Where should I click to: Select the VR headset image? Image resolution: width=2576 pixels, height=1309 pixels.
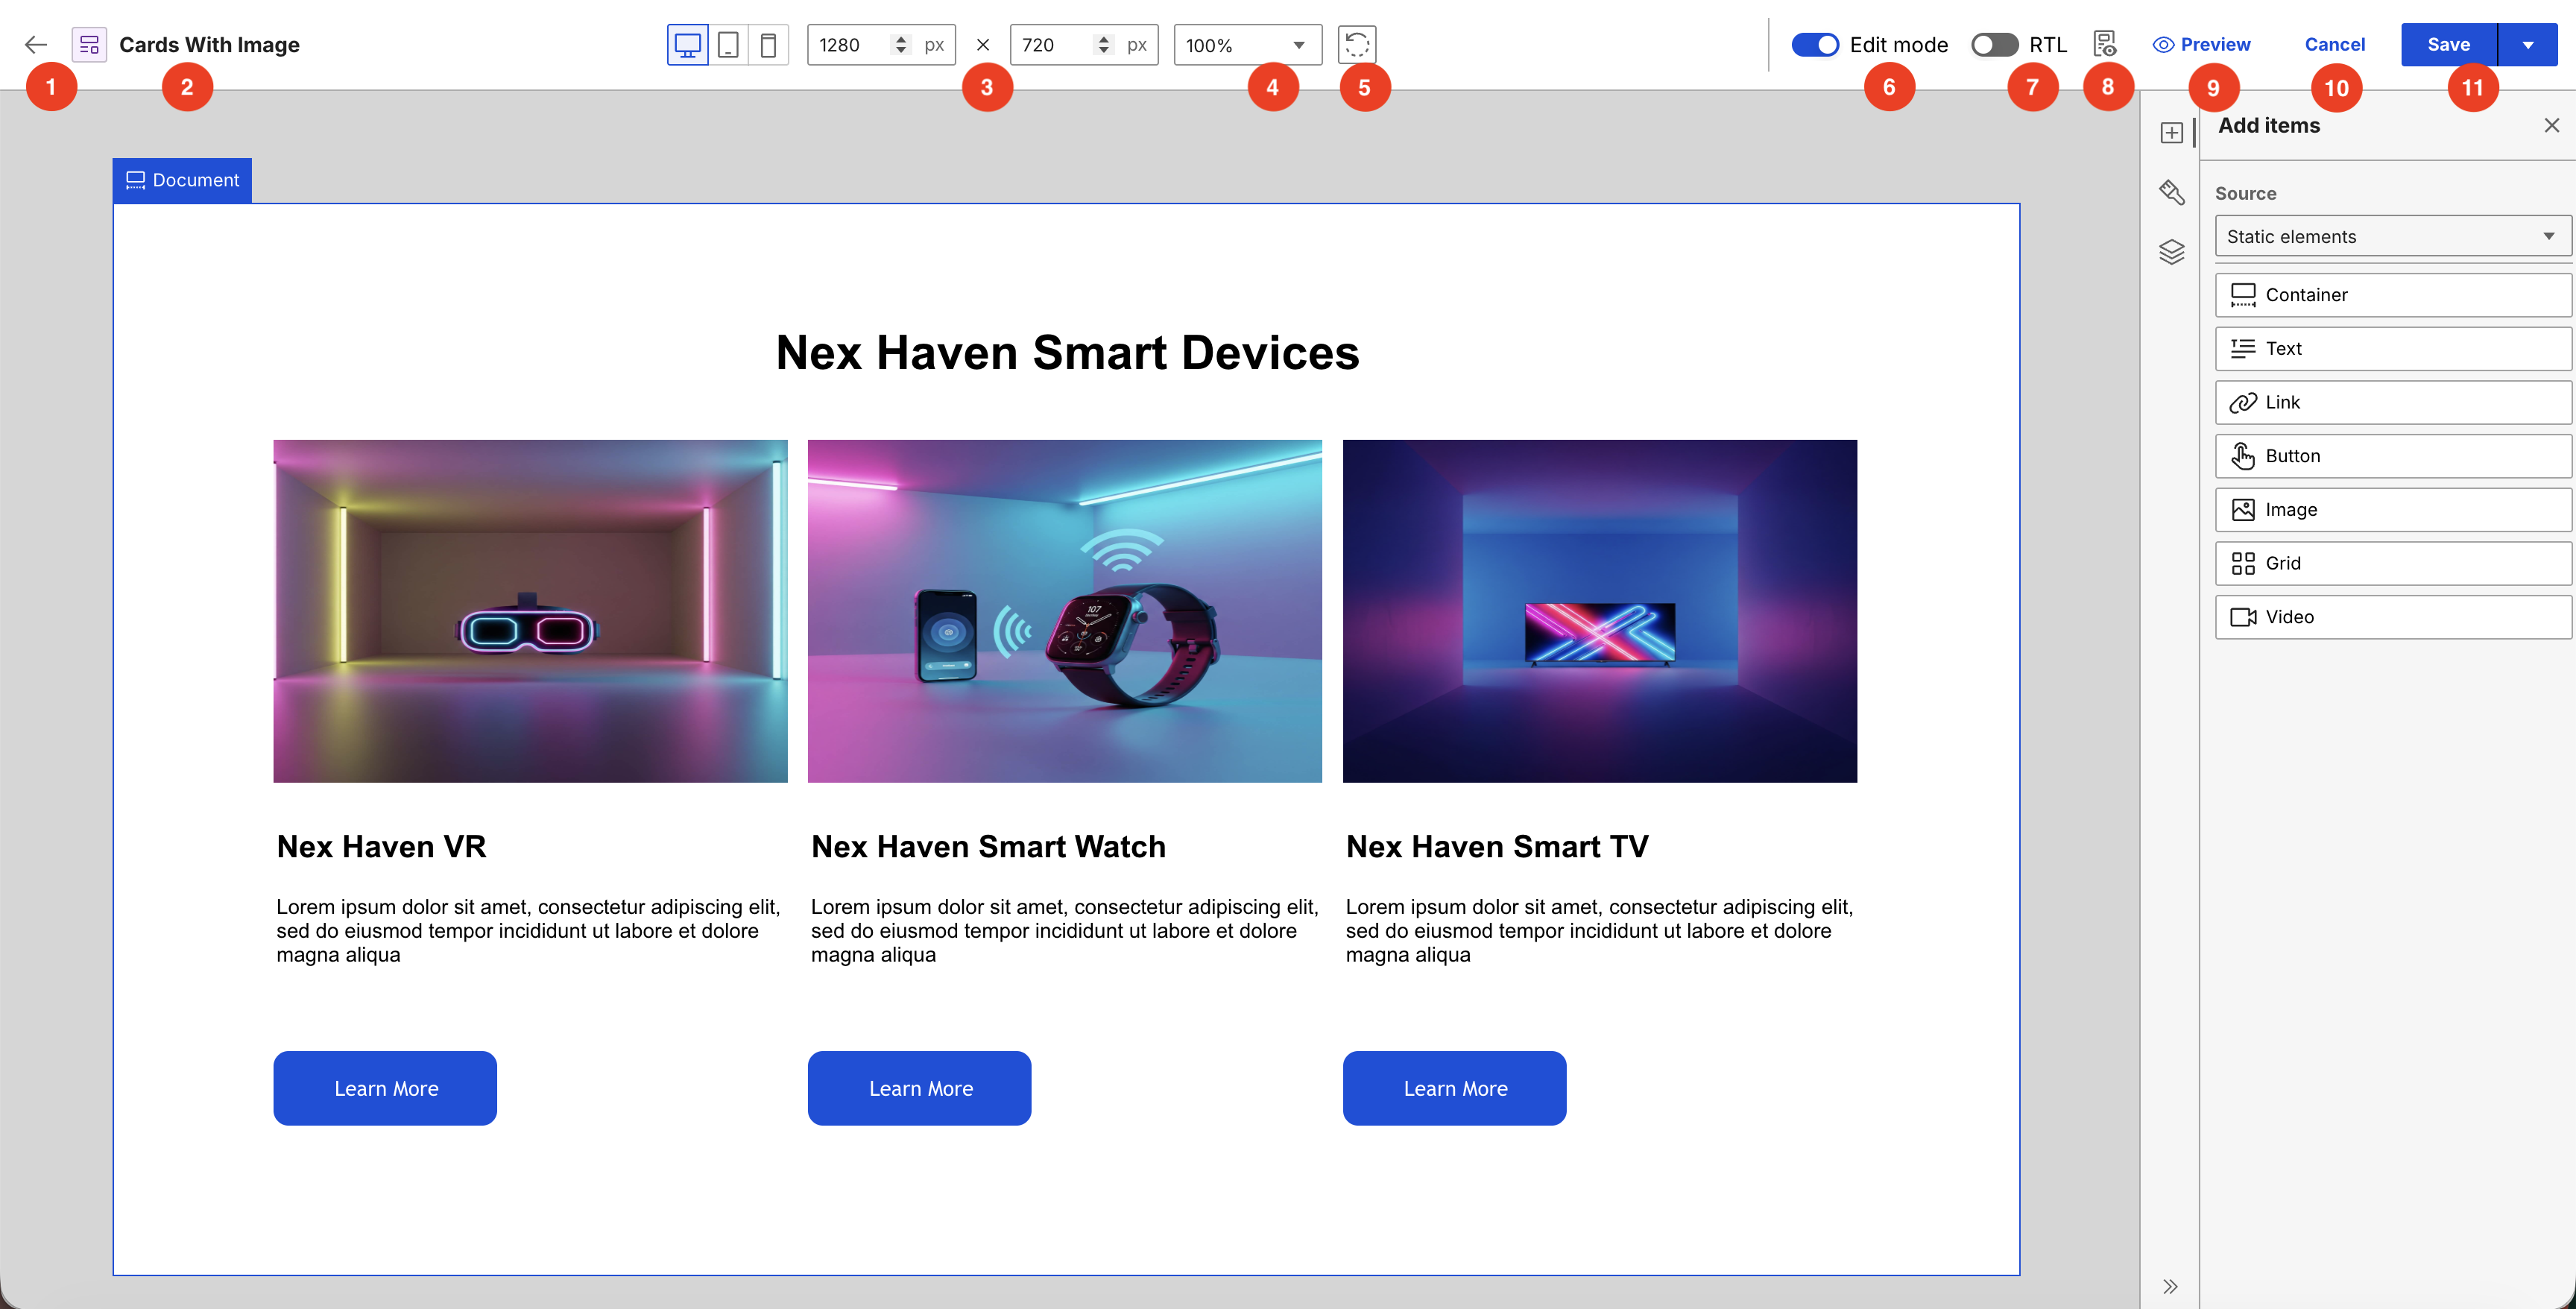tap(530, 611)
